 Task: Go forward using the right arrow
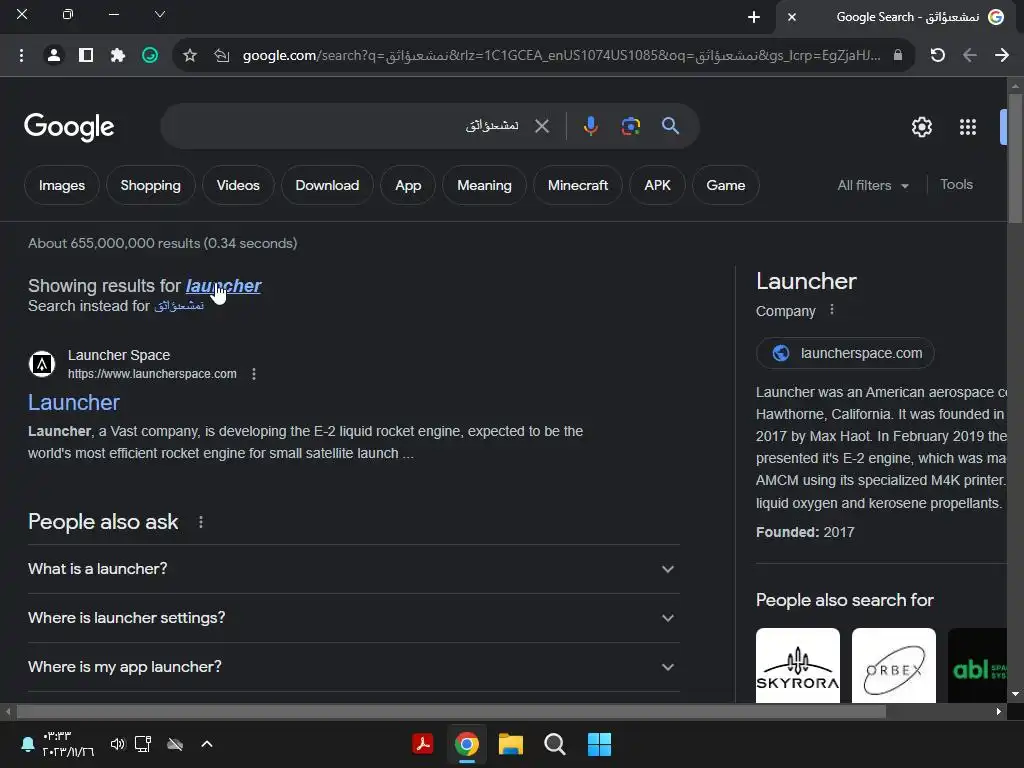point(1002,56)
